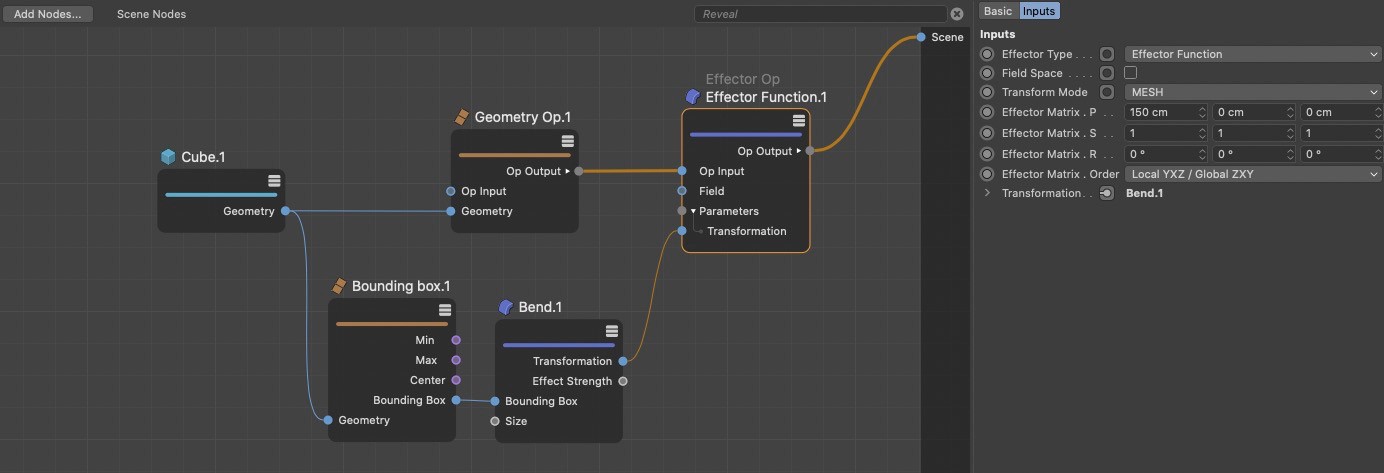The width and height of the screenshot is (1384, 473).
Task: Toggle the Effector Type port connection button
Action: (x=1107, y=54)
